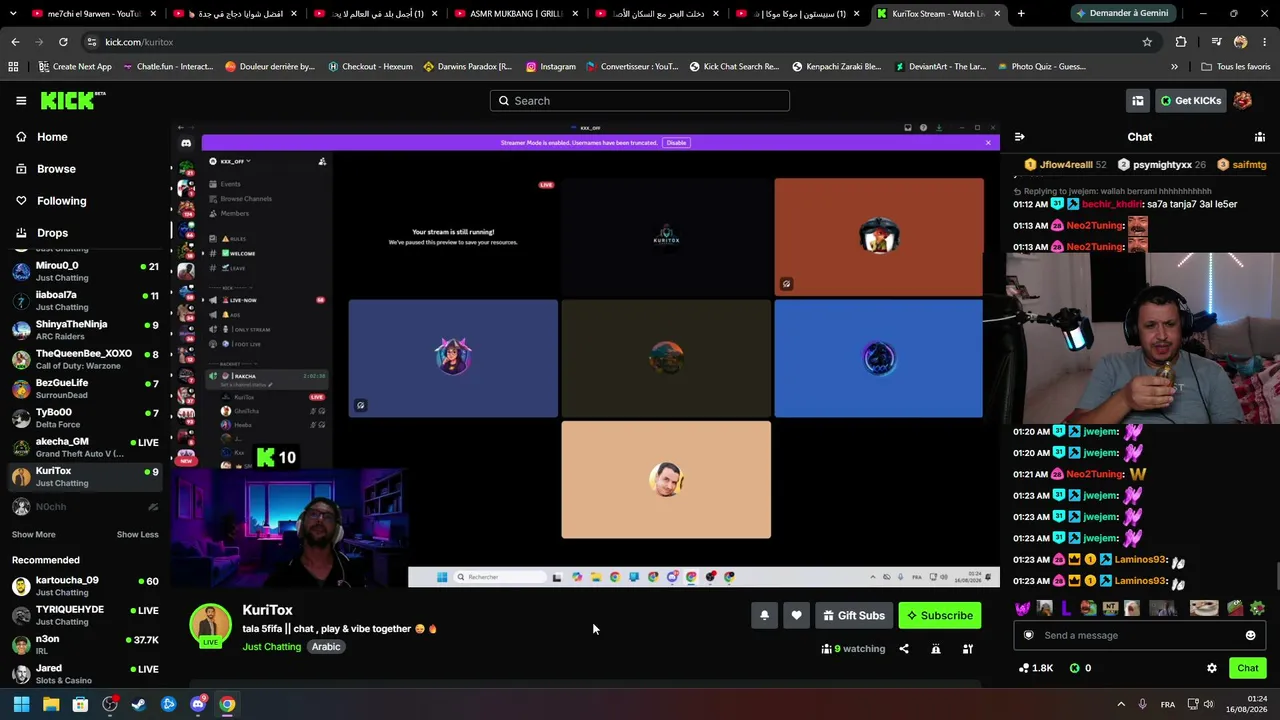Click the Get KICKs button
Viewport: 1280px width, 720px height.
click(1190, 100)
